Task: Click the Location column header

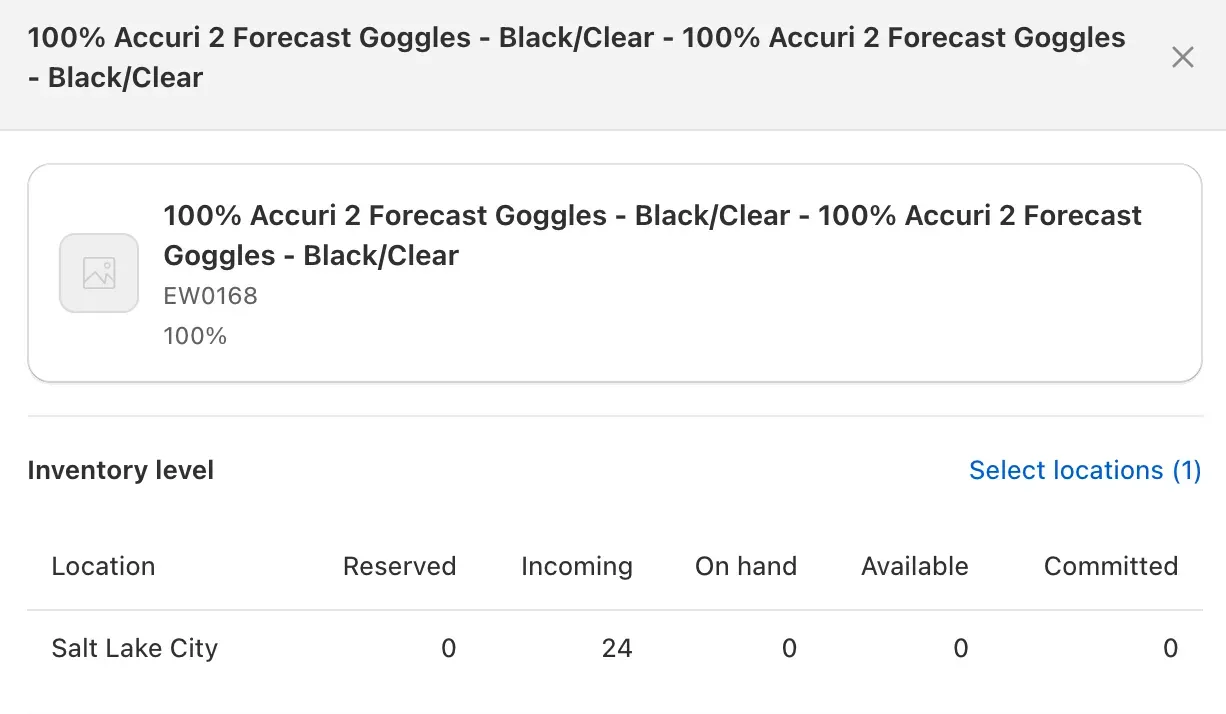Action: (x=103, y=566)
